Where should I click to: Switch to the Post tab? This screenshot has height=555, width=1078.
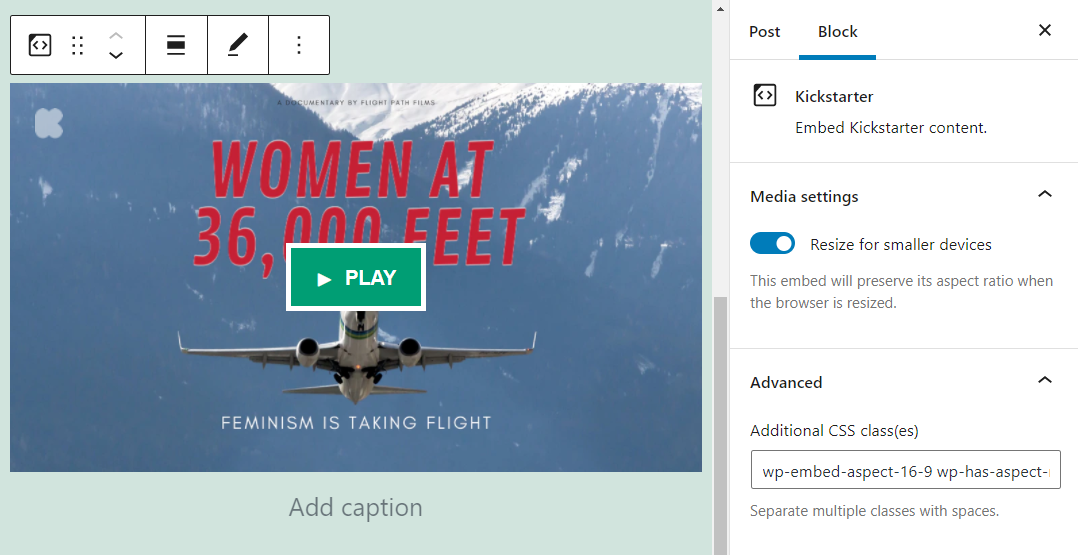(x=764, y=31)
